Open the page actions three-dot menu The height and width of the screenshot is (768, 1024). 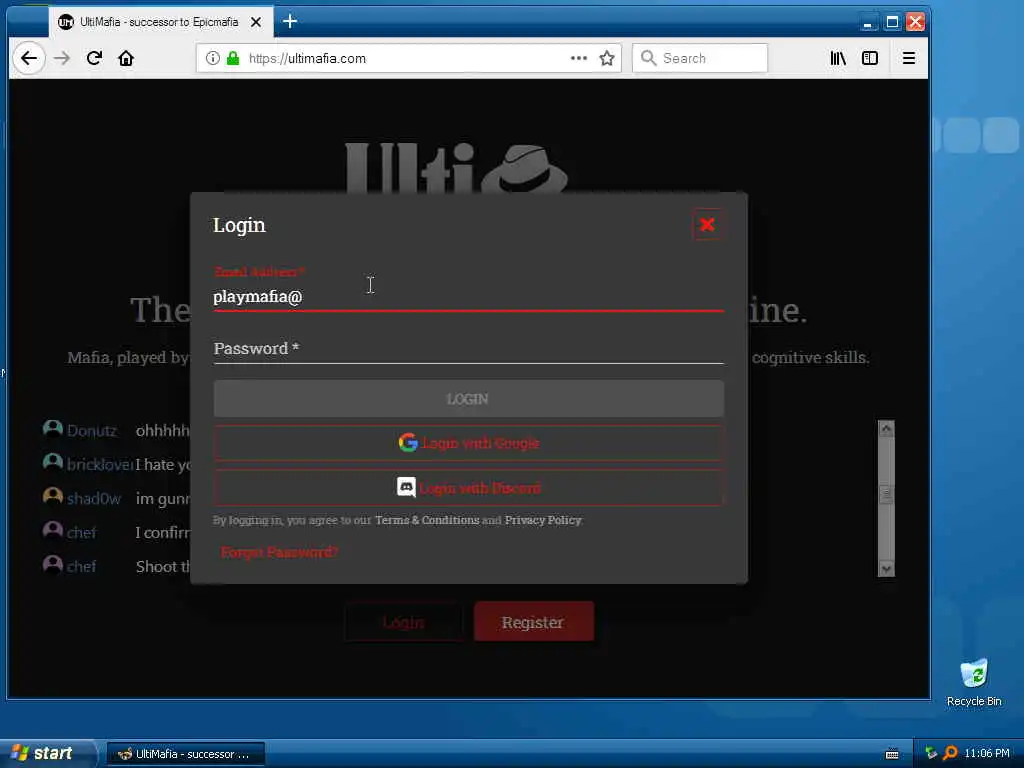(x=579, y=58)
